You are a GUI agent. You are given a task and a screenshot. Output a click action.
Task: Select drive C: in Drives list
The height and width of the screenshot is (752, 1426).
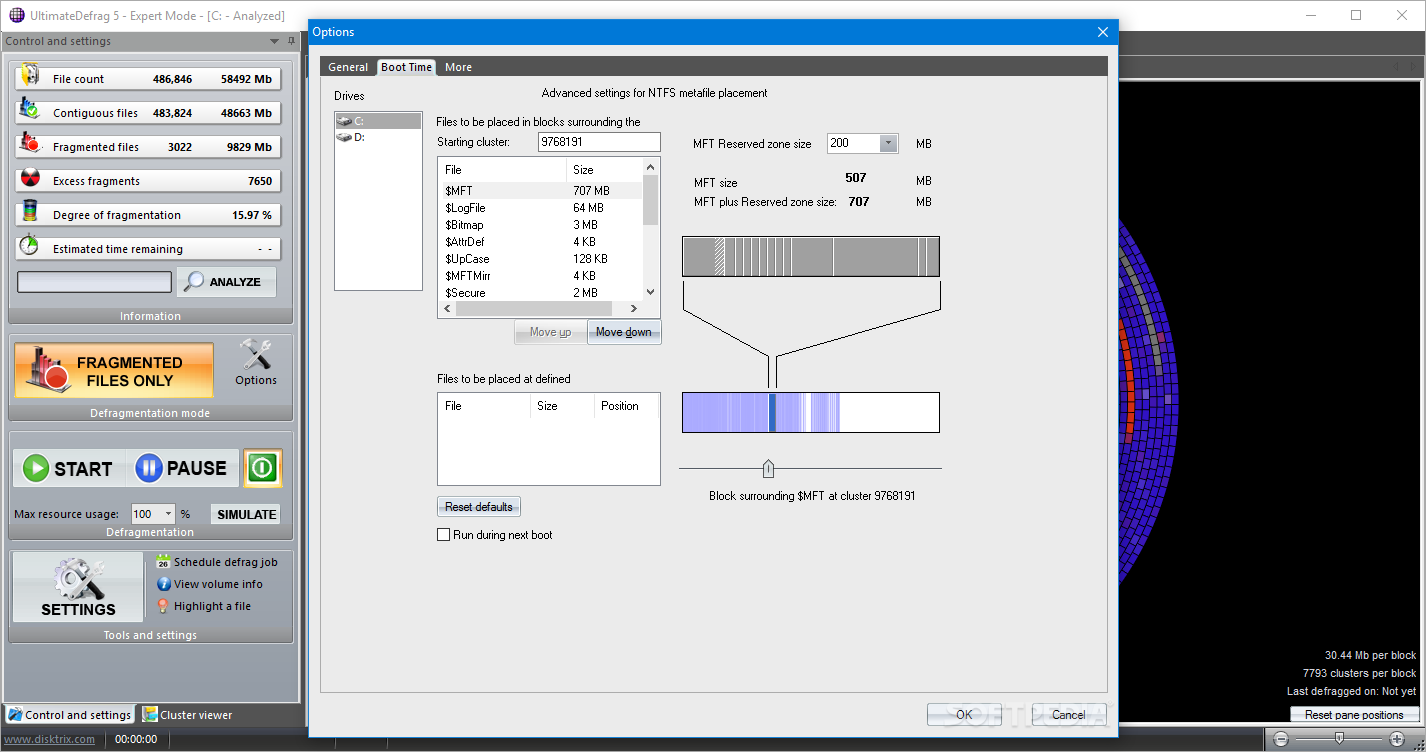point(378,121)
